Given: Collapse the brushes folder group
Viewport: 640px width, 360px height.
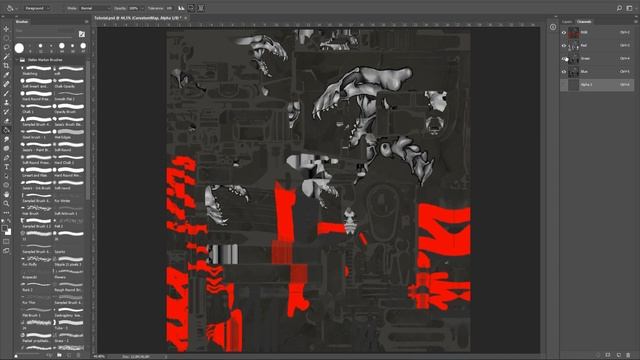Looking at the screenshot, I should point(17,60).
